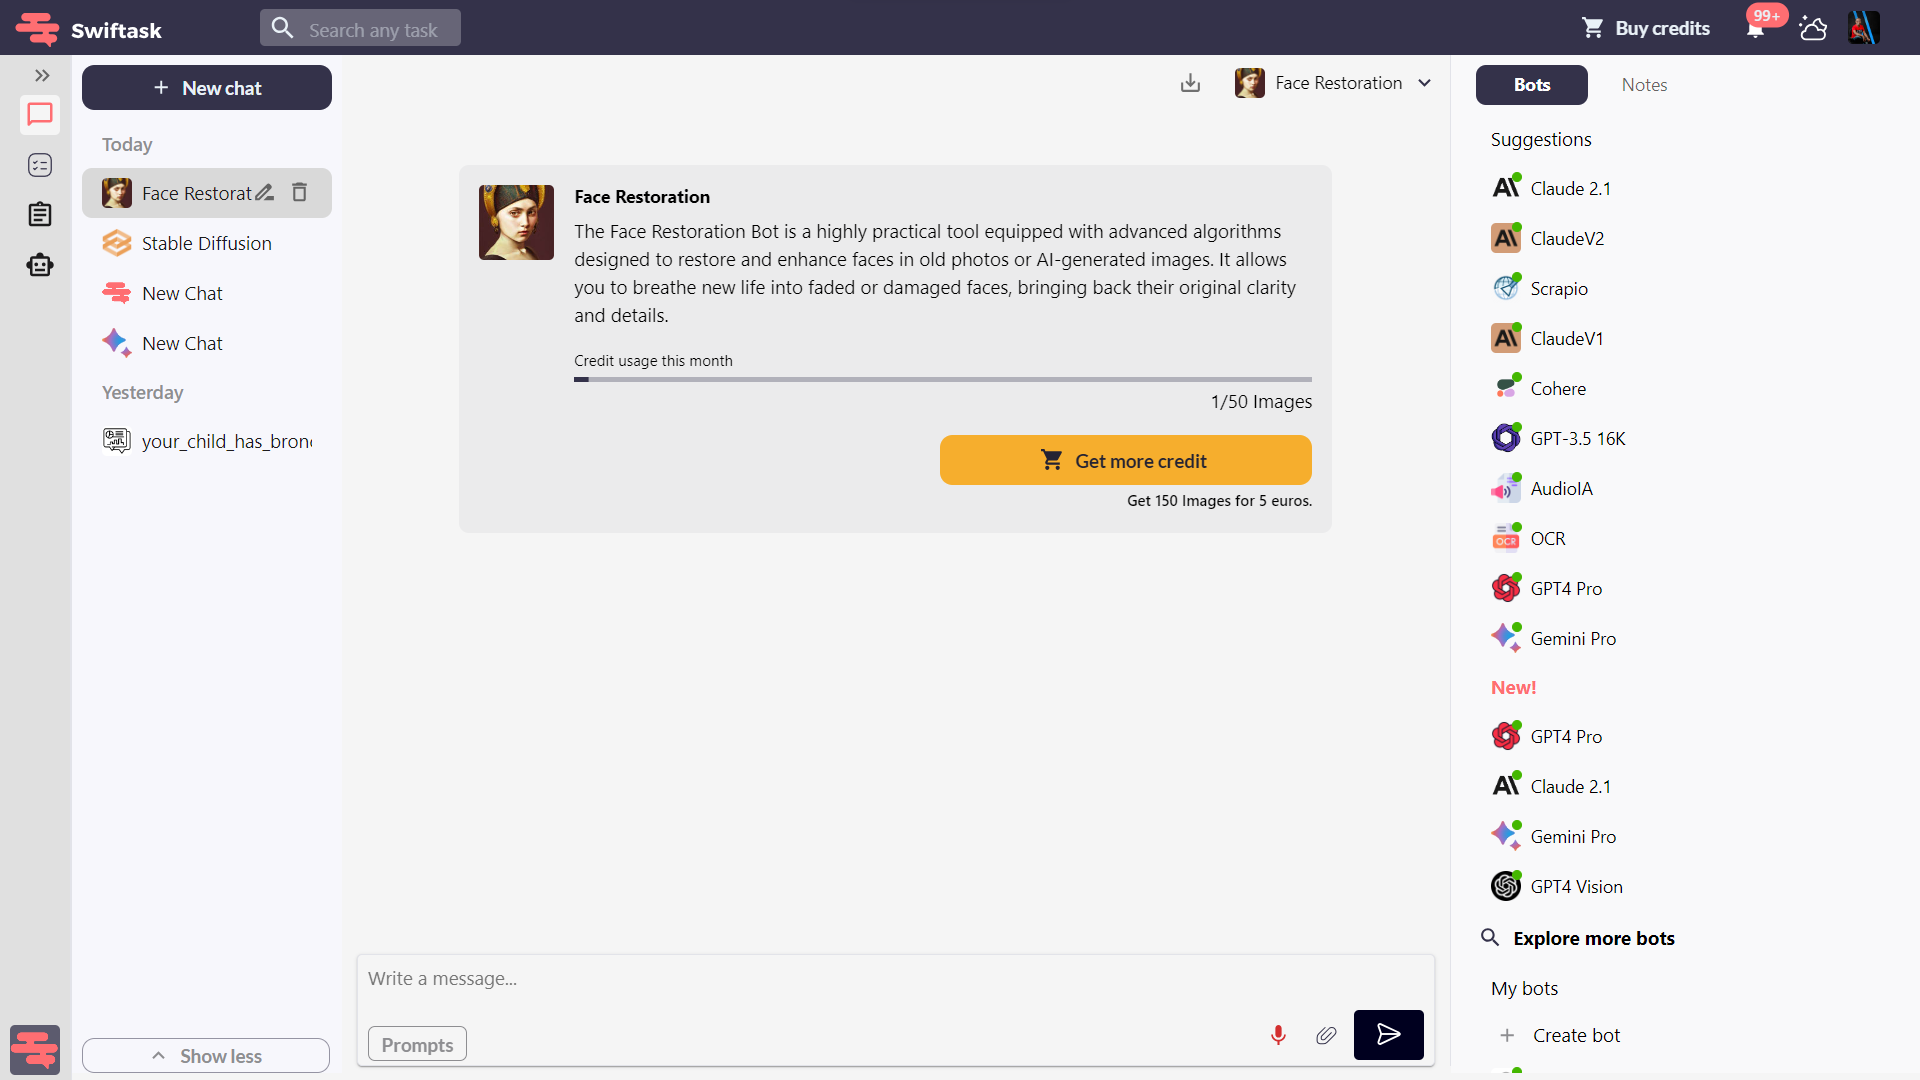1920x1080 pixels.
Task: Click the download conversation icon
Action: point(1190,83)
